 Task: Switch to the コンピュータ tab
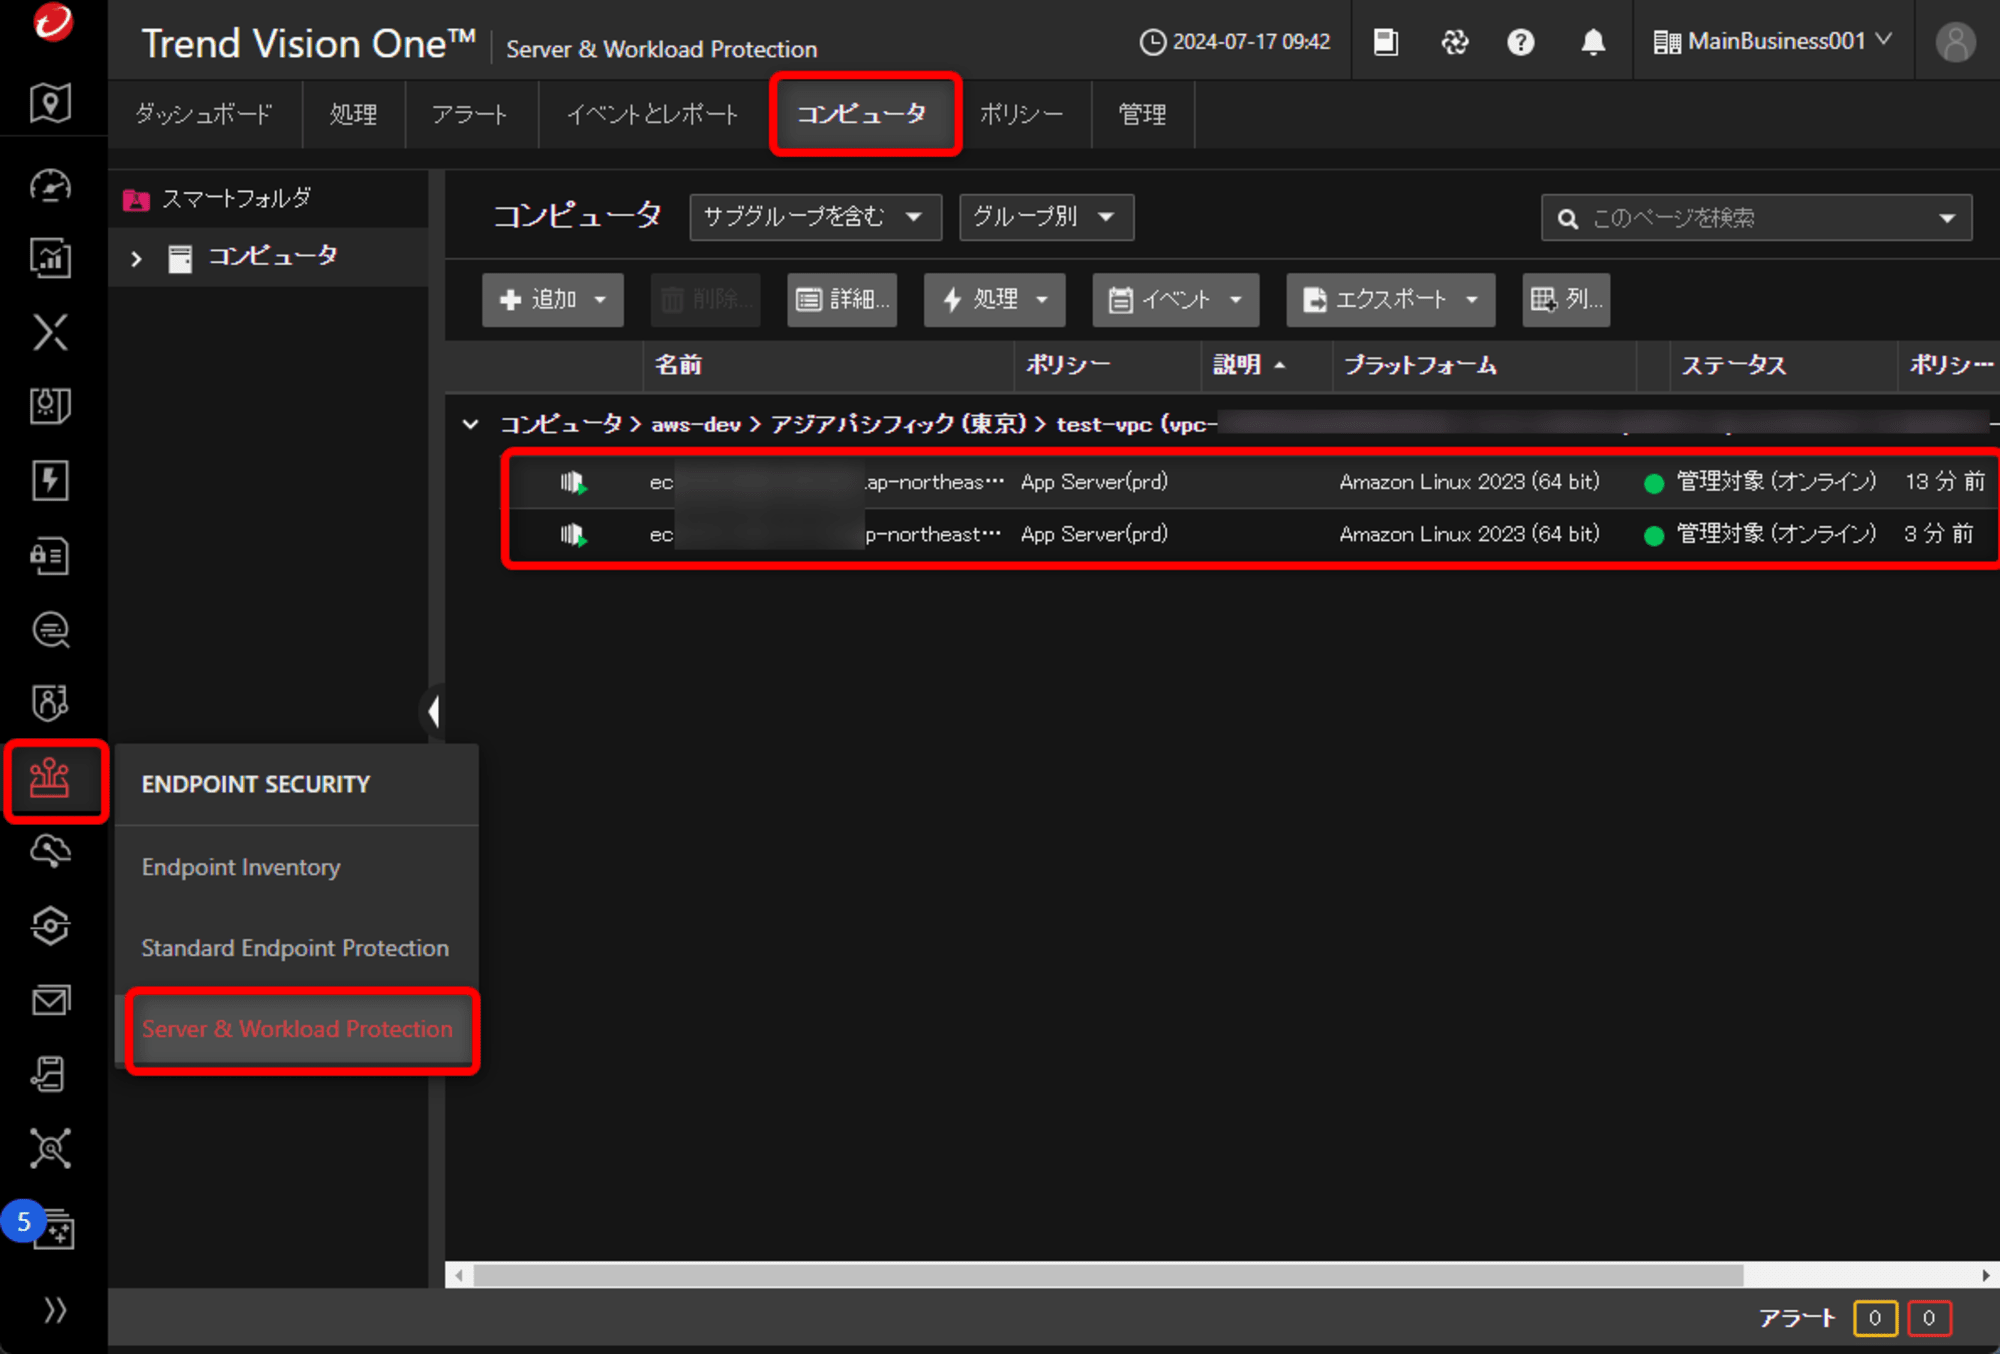point(864,114)
